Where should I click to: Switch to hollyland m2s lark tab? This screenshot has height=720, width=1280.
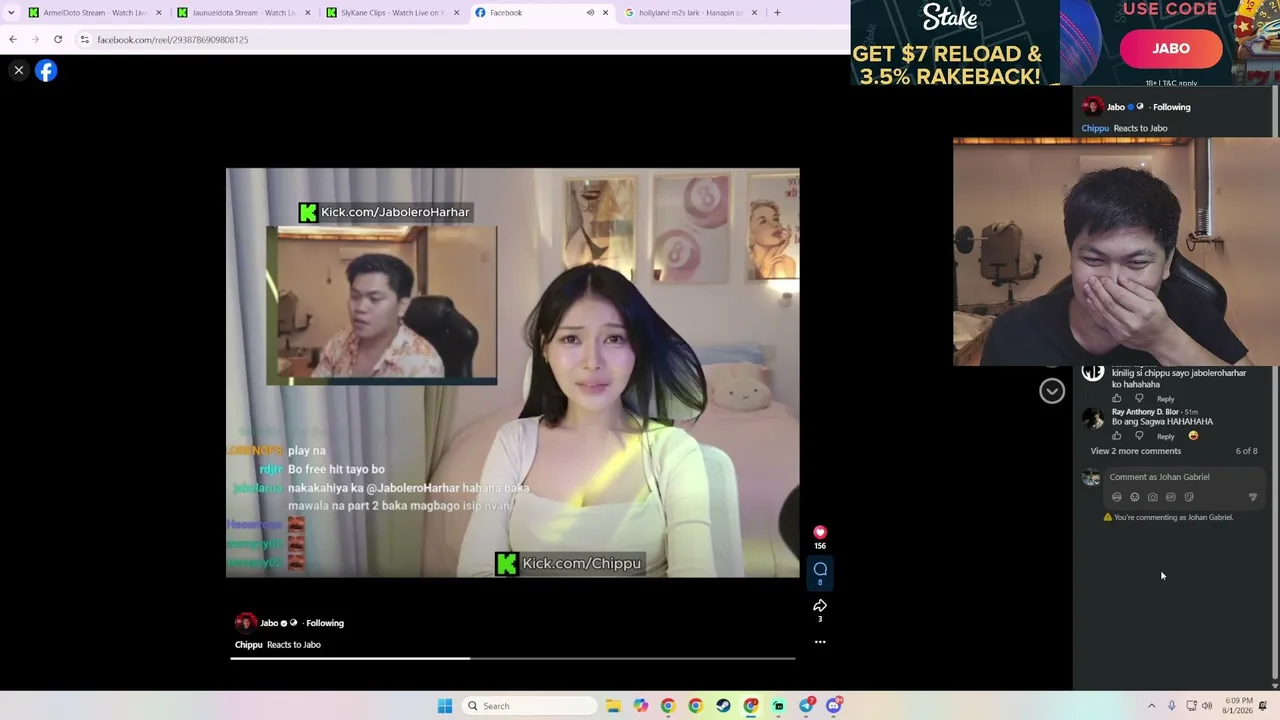tap(690, 13)
